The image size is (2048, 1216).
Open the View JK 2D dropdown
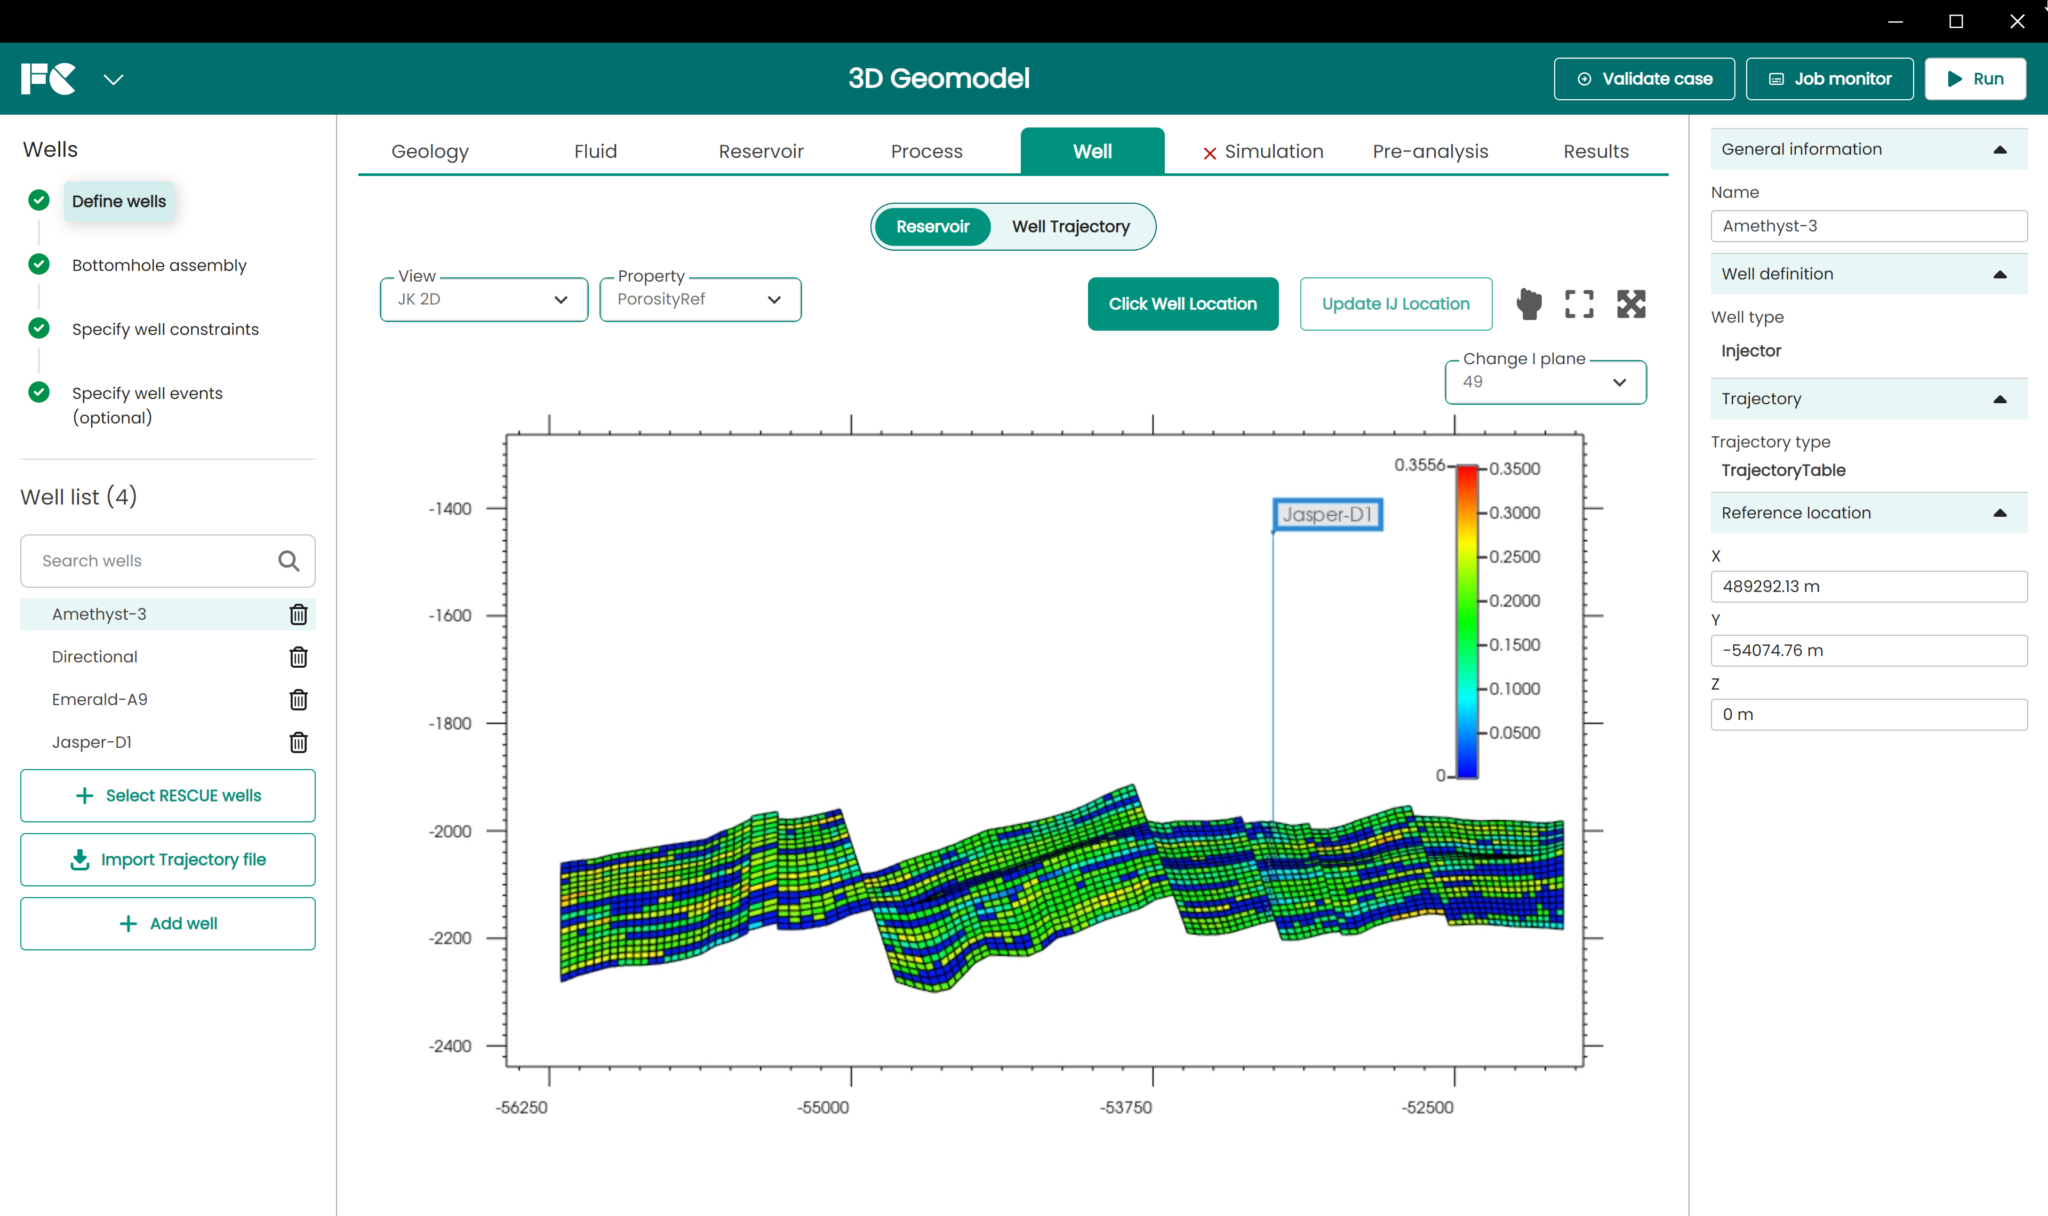tap(483, 300)
